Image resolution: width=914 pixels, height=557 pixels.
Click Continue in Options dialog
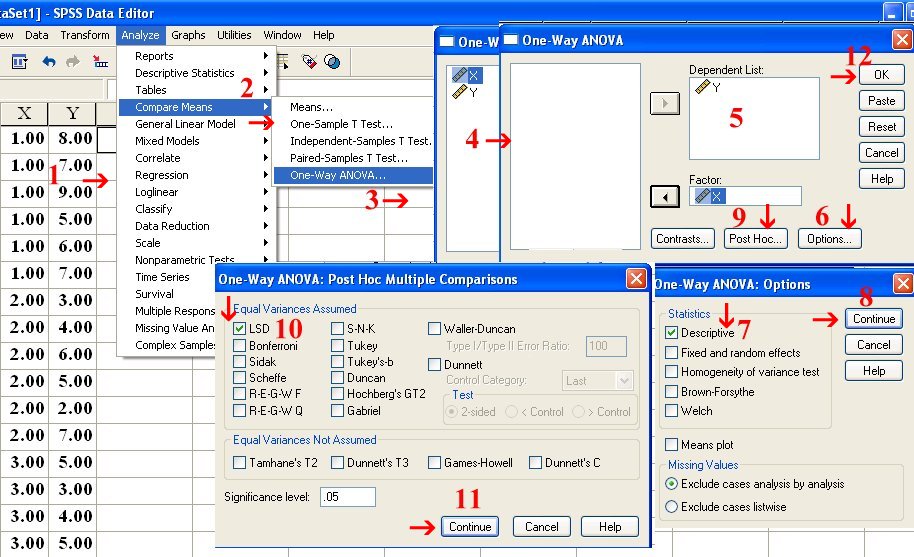click(x=874, y=319)
